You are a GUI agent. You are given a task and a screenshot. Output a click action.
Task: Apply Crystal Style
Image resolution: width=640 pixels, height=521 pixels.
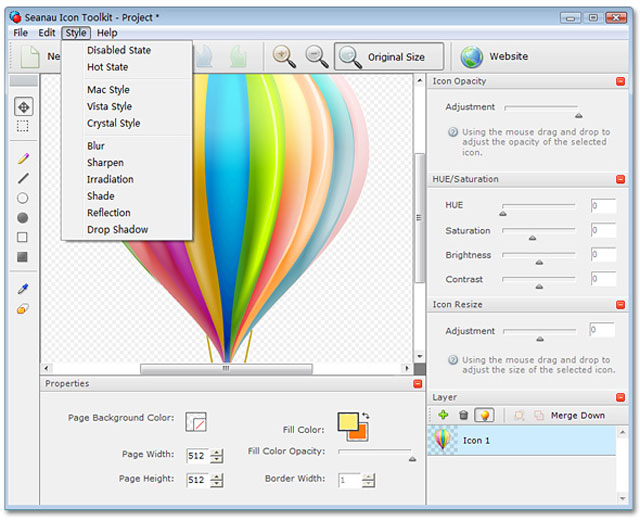(x=113, y=123)
